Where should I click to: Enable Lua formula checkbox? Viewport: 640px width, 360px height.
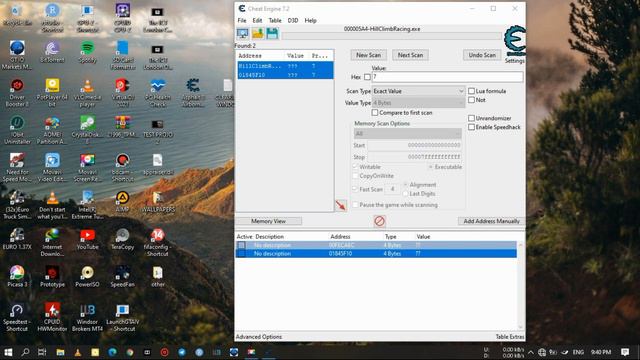coord(471,91)
